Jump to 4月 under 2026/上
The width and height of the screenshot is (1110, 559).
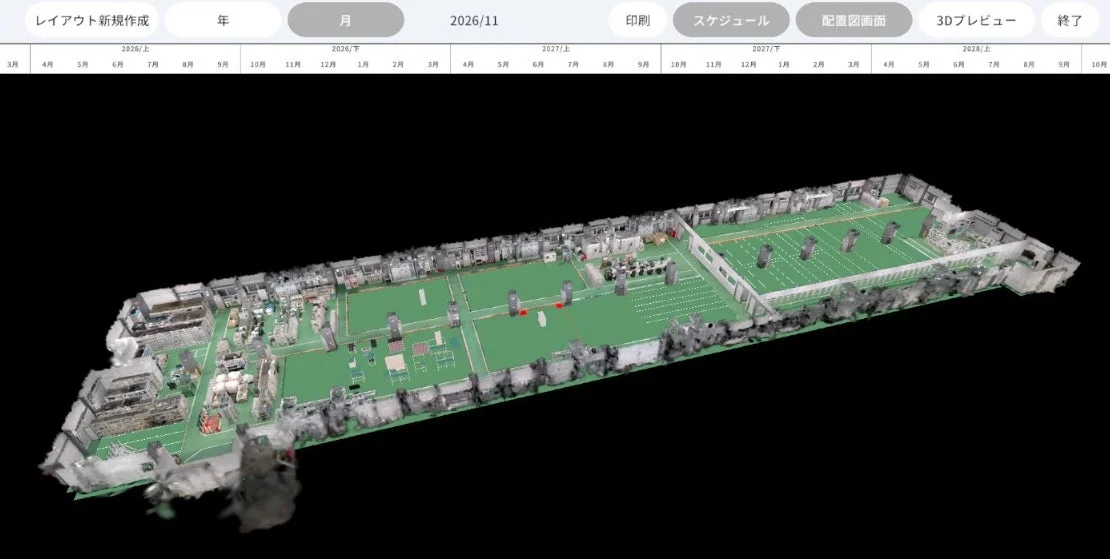coord(48,64)
